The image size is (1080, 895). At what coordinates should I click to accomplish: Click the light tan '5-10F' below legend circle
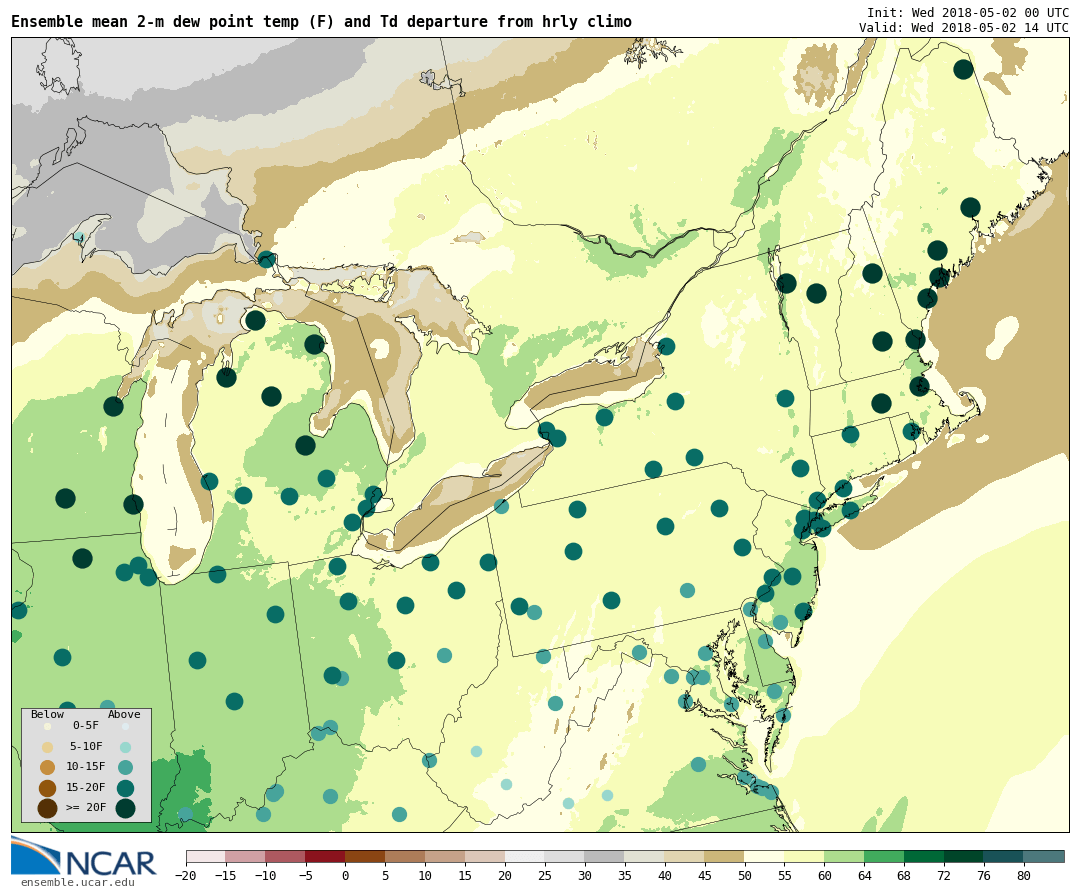tap(48, 747)
